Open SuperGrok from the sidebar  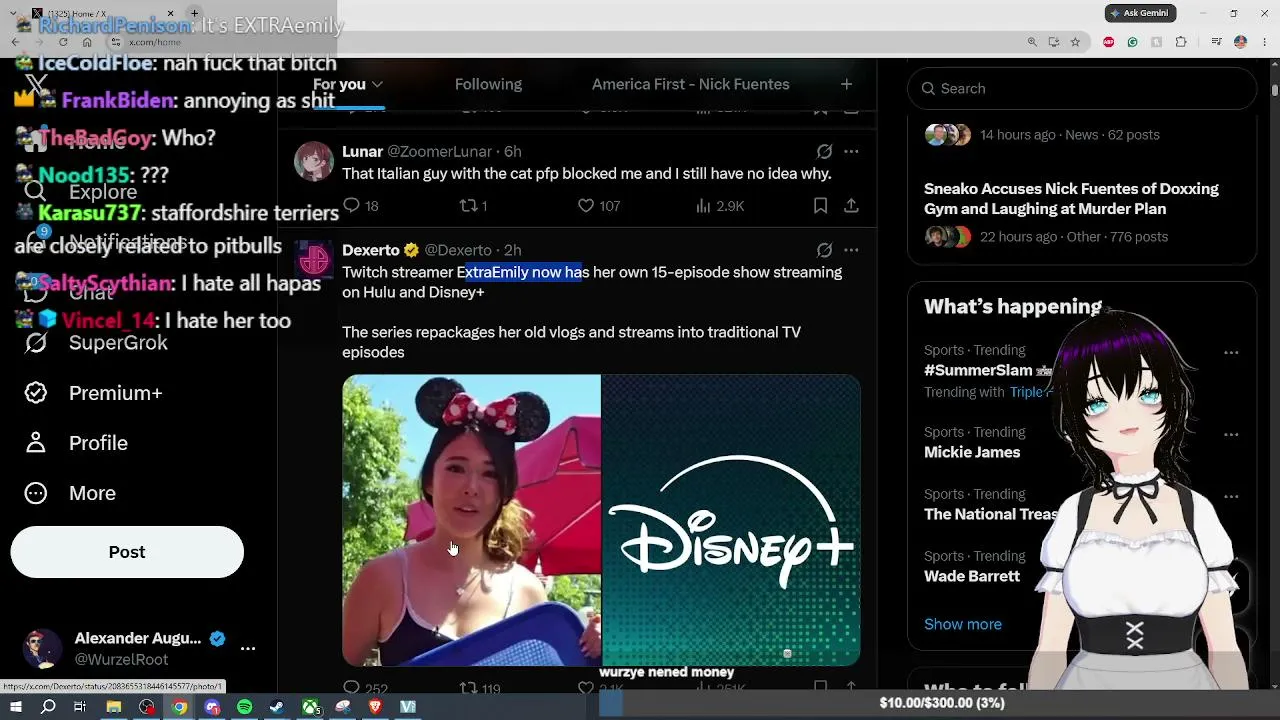pos(118,343)
